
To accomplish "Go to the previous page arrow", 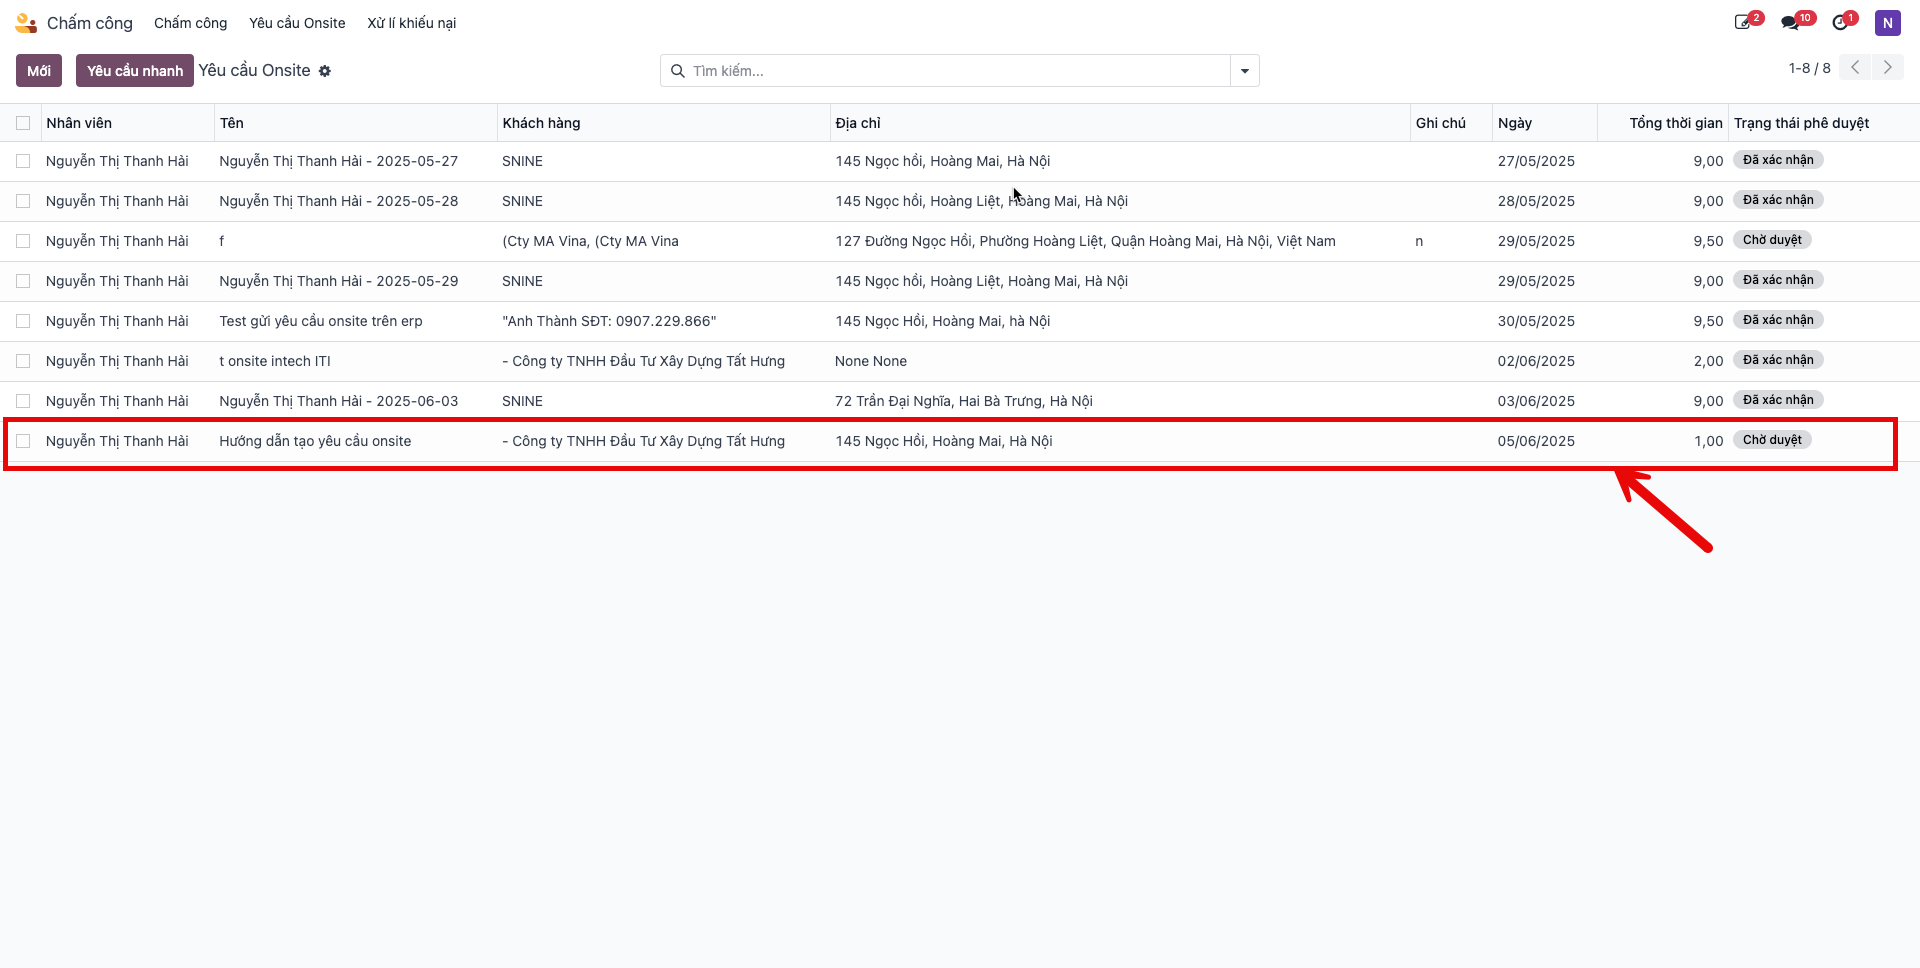I will pos(1855,67).
